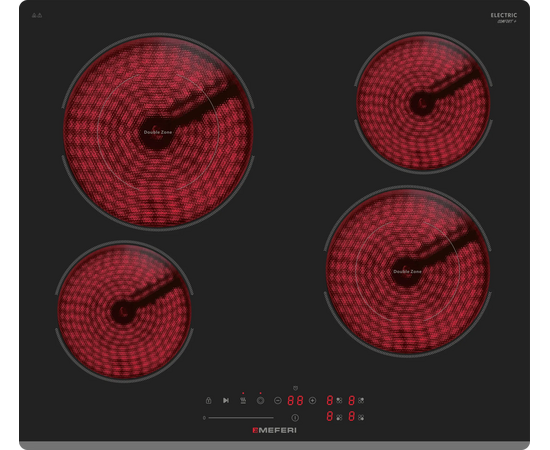Tap the minus button beside timer display
550x450 pixels.
(x=277, y=400)
